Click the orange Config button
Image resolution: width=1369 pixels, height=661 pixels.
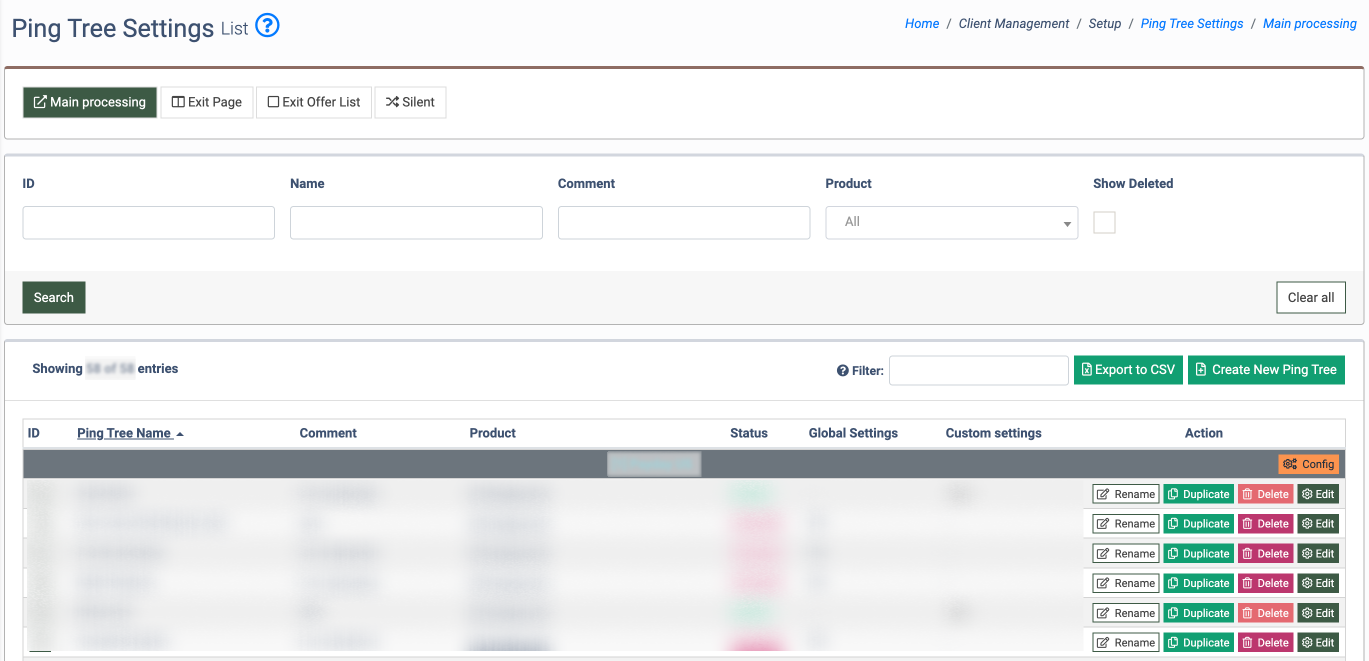coord(1308,464)
